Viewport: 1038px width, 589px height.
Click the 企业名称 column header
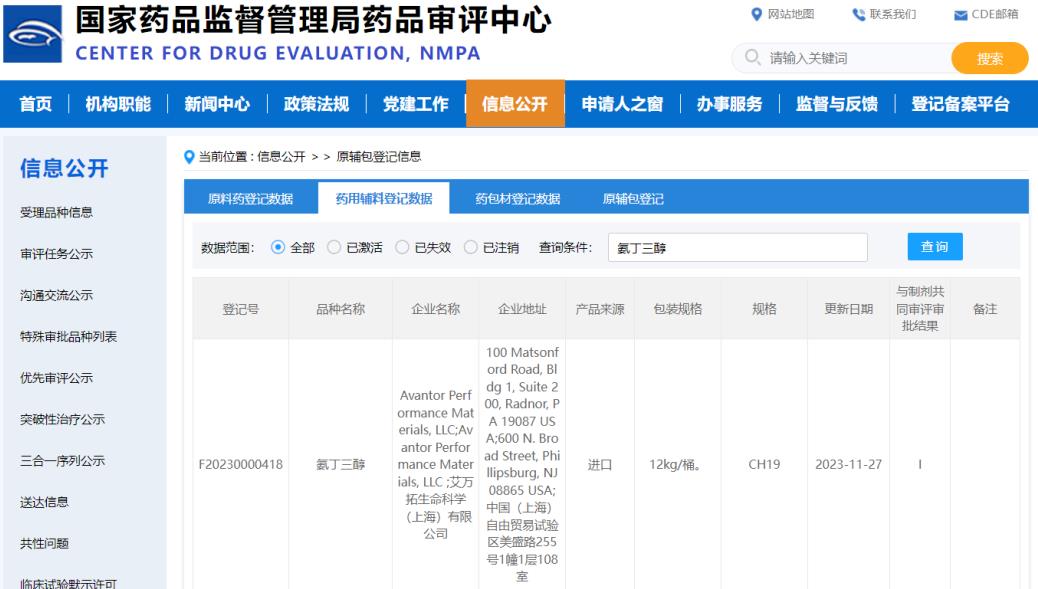point(436,309)
